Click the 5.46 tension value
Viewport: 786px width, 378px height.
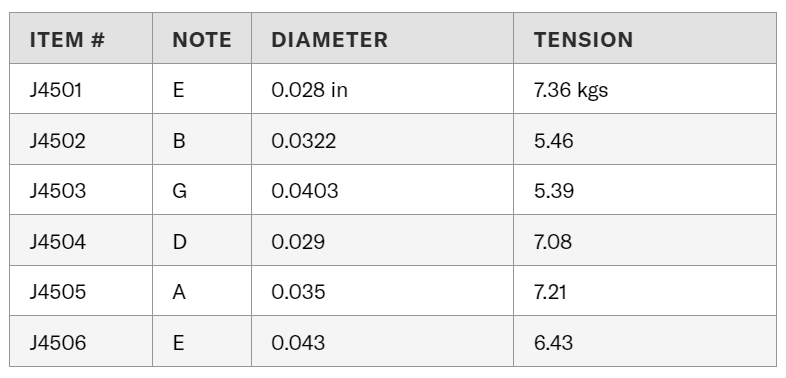[553, 141]
